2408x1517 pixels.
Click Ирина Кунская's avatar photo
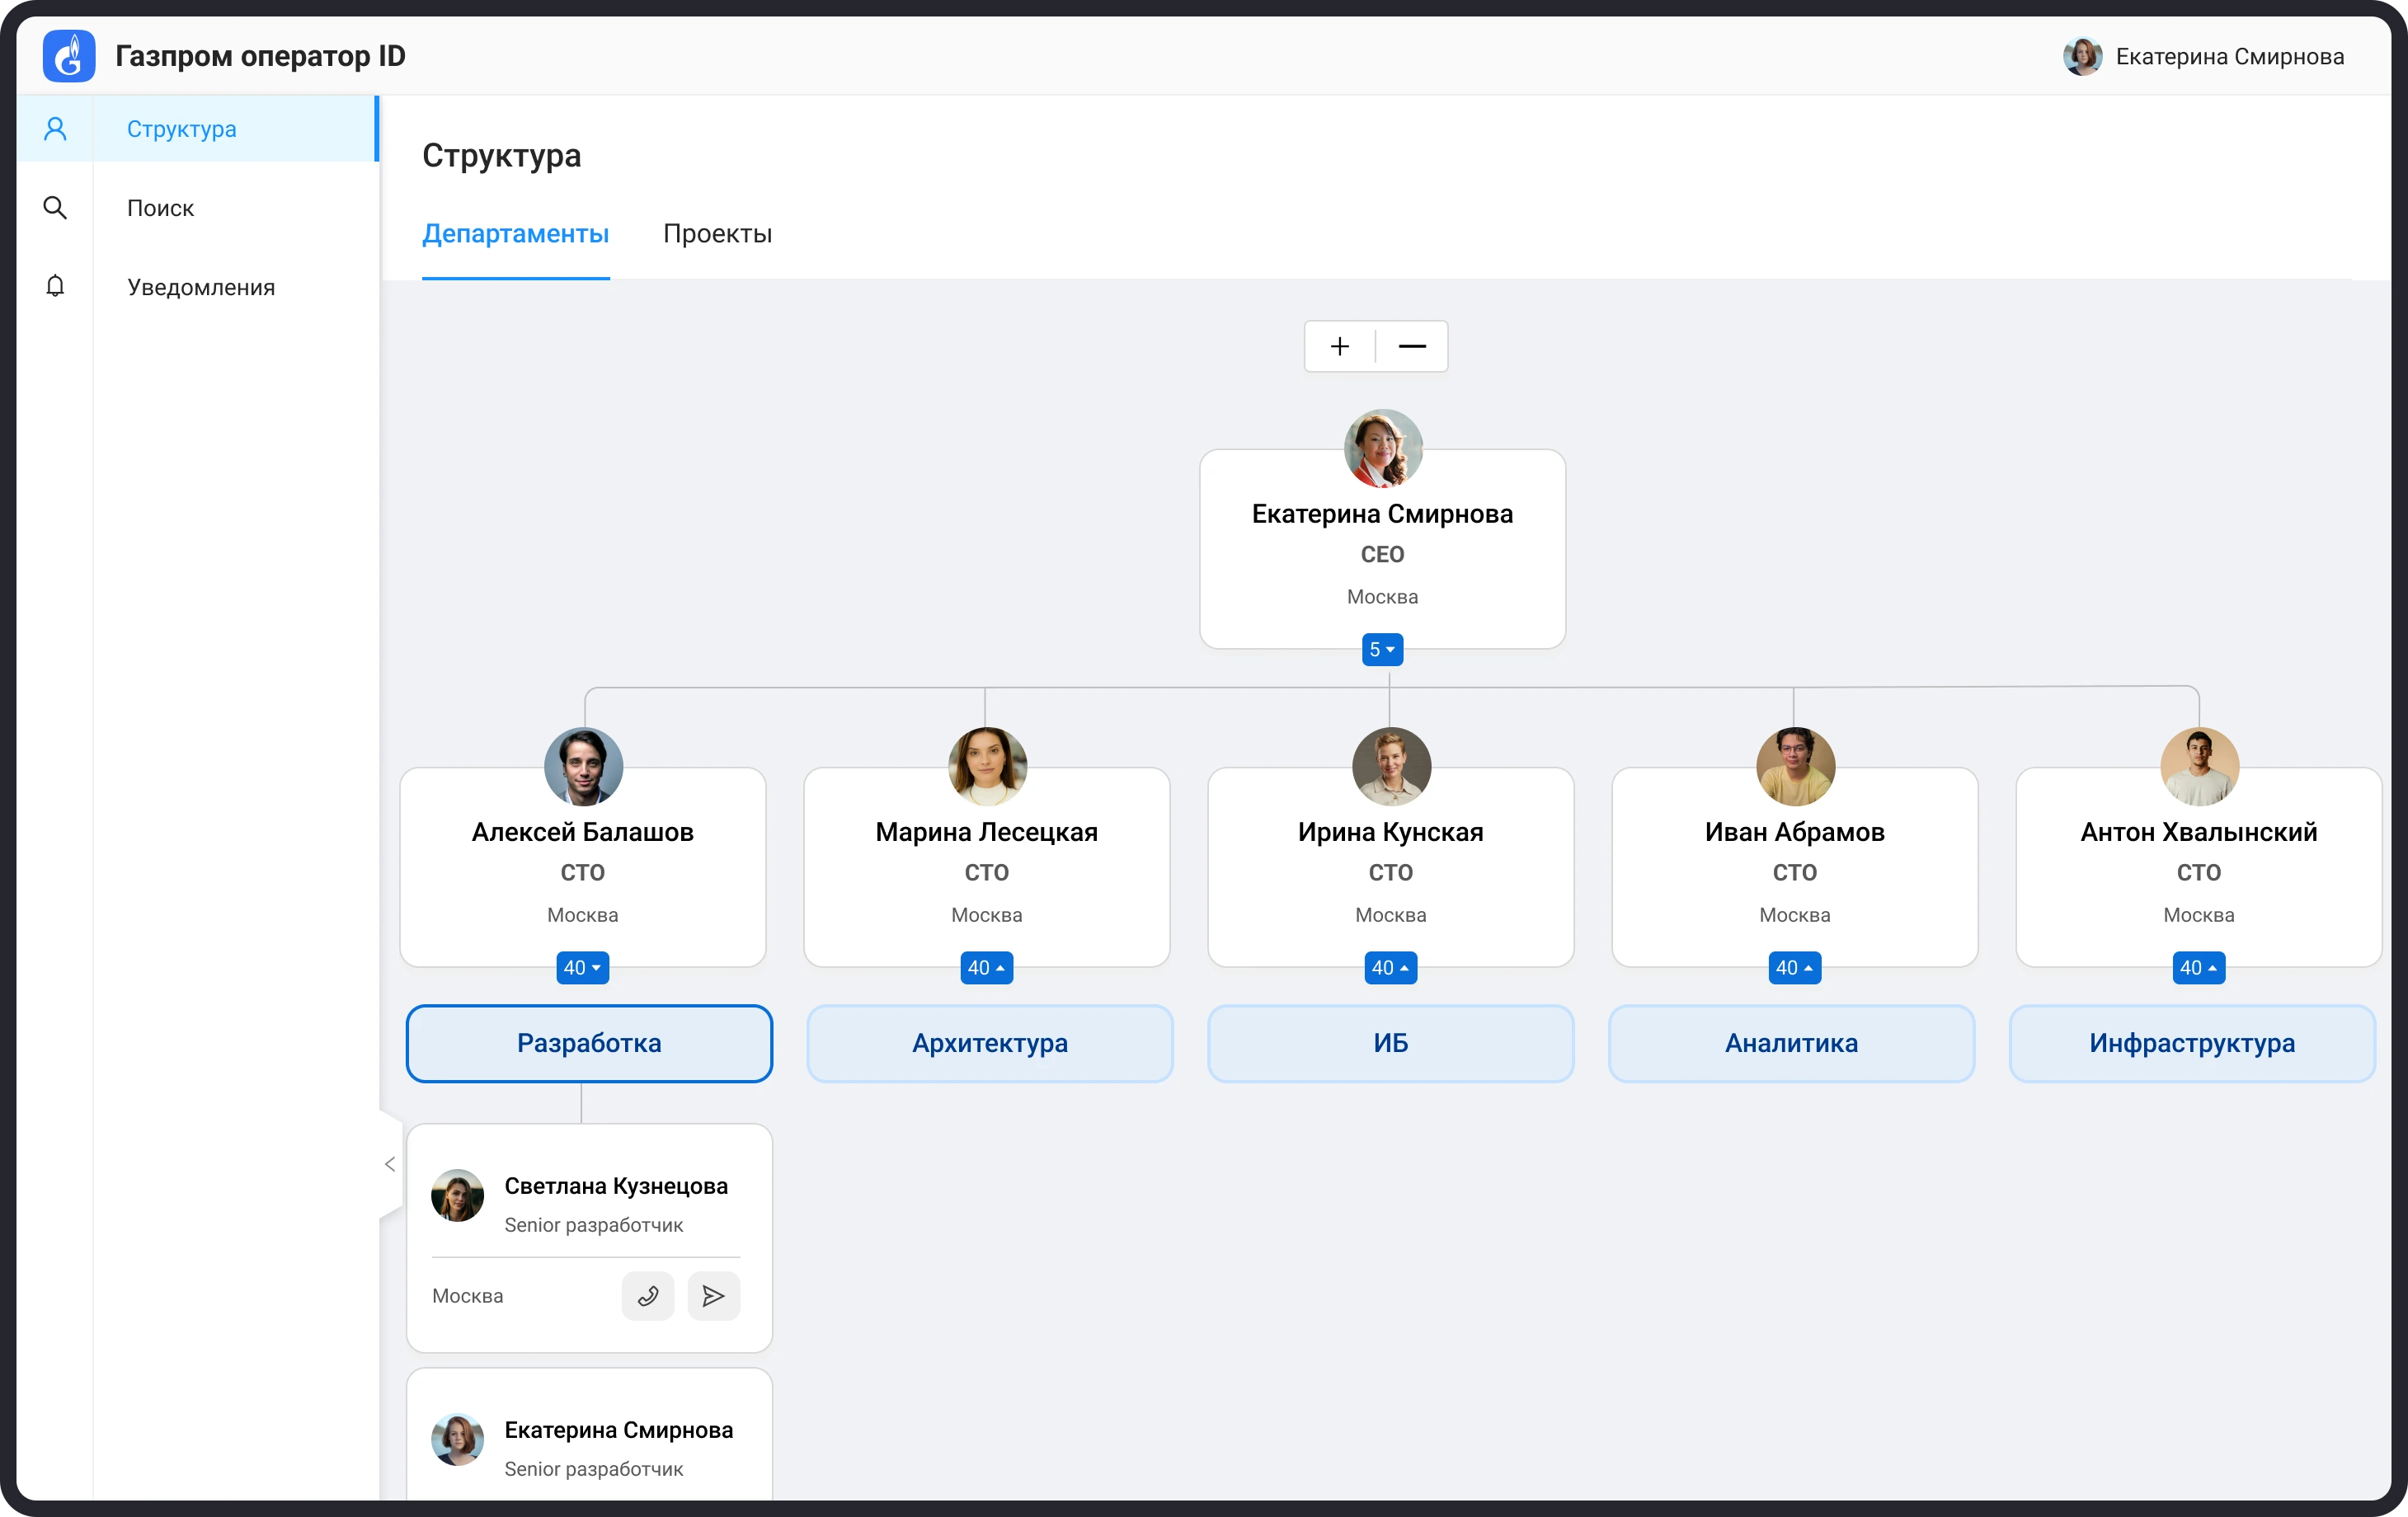(x=1391, y=766)
